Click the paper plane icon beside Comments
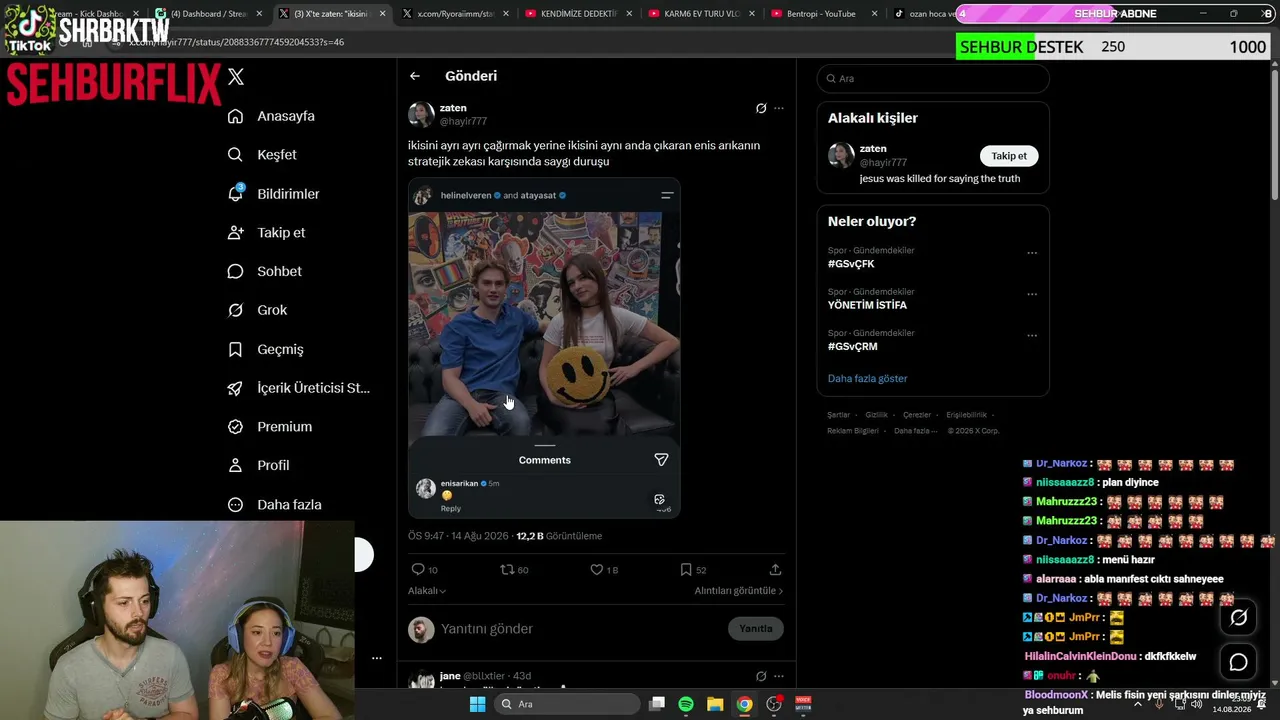 [x=661, y=460]
